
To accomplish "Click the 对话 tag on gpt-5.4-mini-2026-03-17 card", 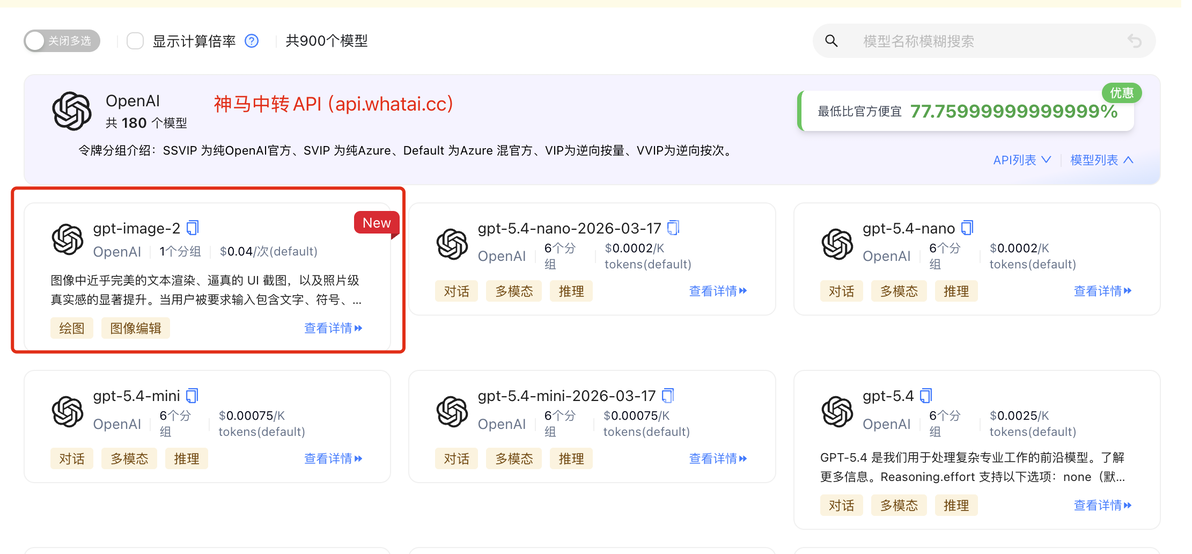I will 456,459.
